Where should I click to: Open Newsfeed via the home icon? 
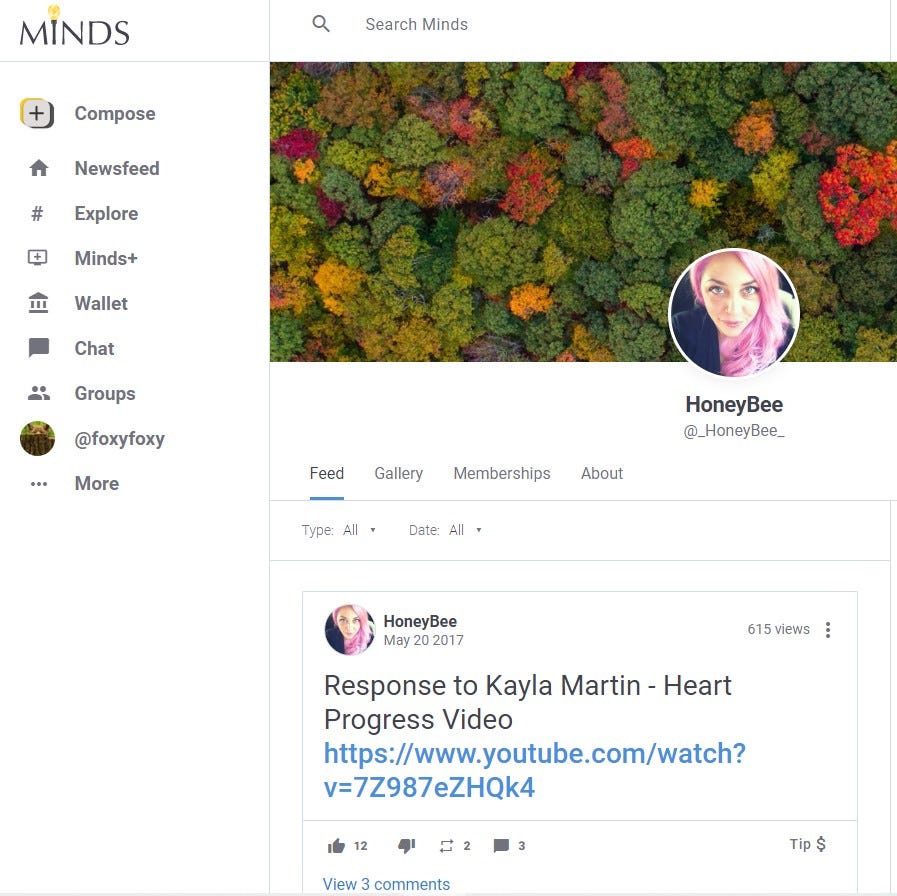tap(38, 168)
